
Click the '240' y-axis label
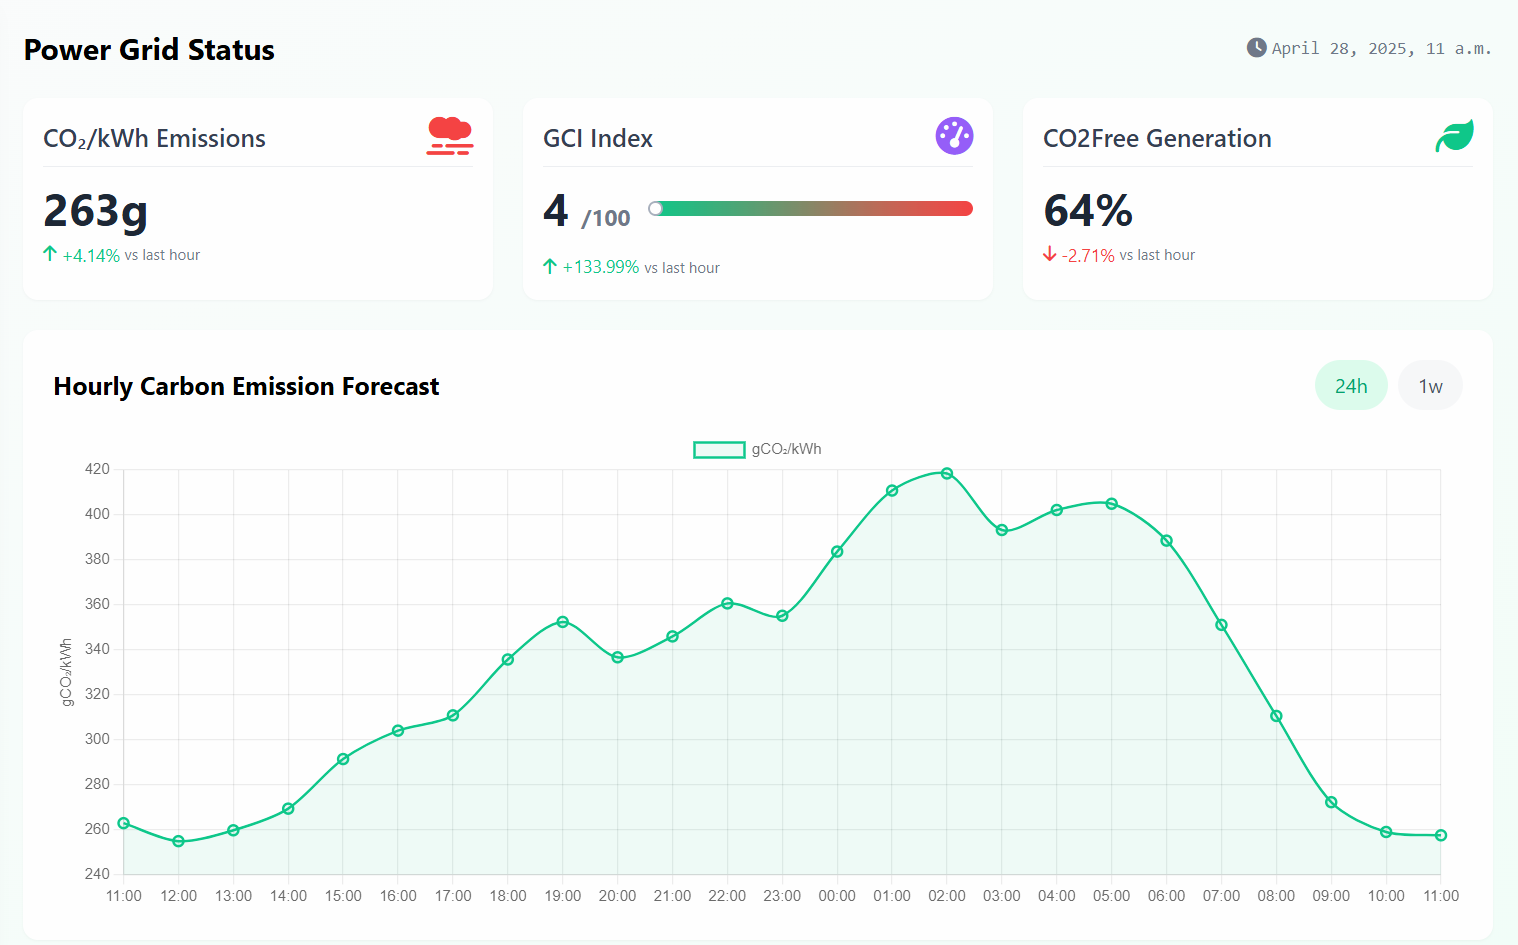(97, 874)
